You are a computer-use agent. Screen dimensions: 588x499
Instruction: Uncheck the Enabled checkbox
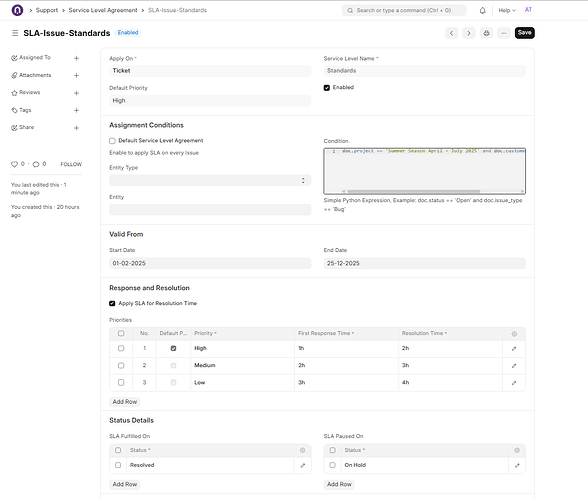tap(327, 88)
